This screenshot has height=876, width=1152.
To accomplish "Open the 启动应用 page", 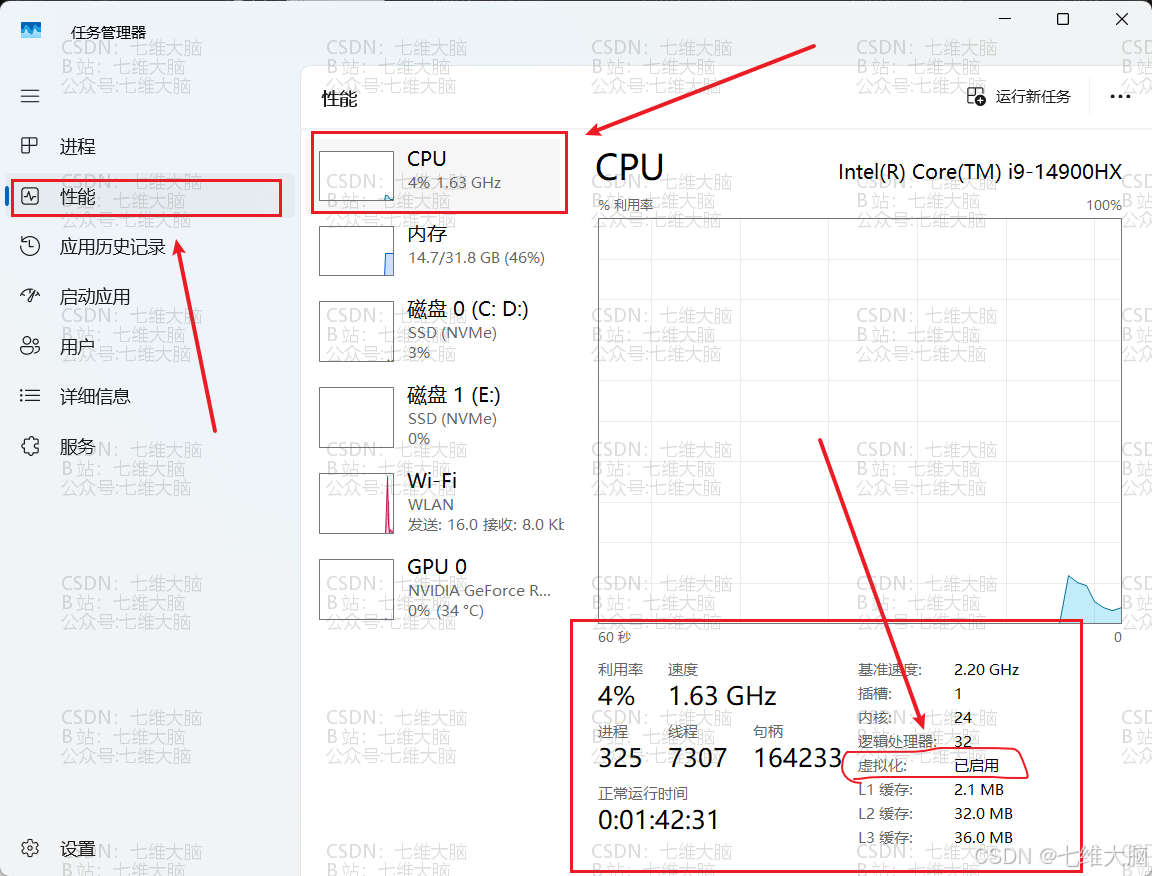I will [150, 296].
